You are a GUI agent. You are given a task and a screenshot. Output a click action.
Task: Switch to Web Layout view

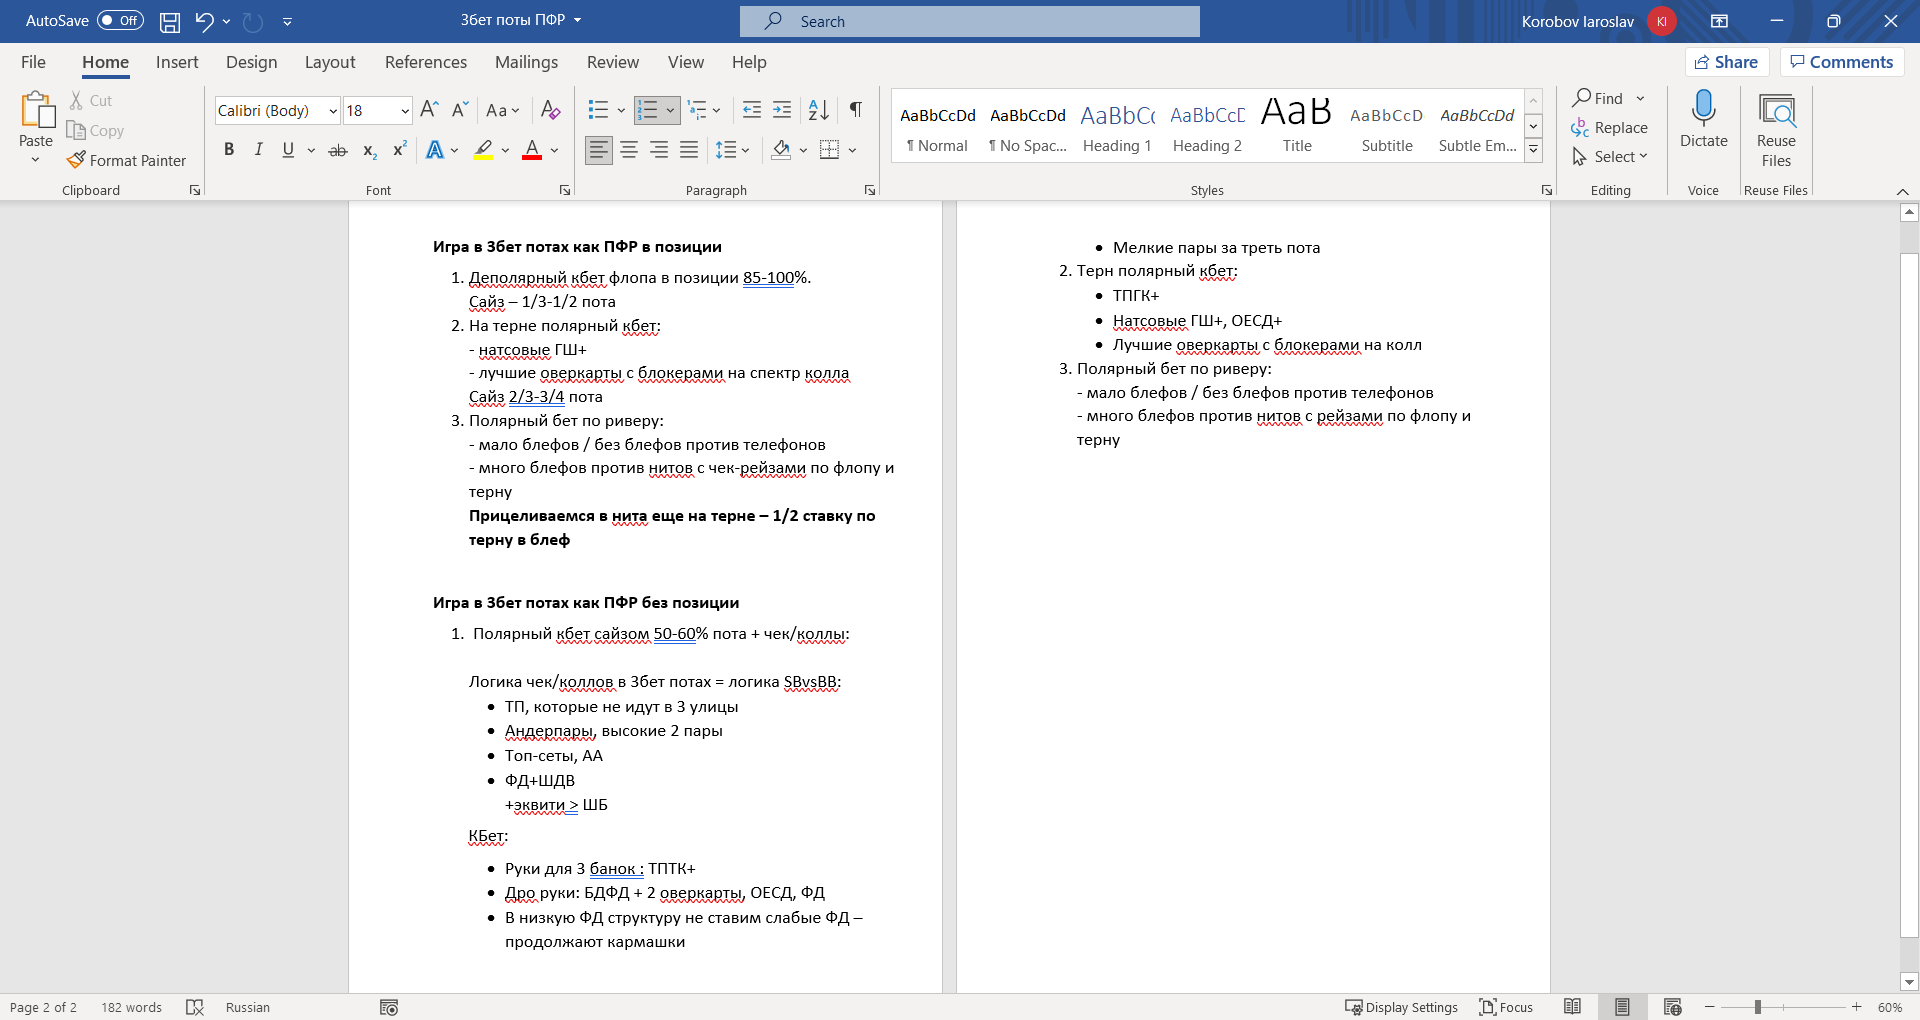pos(1672,1007)
